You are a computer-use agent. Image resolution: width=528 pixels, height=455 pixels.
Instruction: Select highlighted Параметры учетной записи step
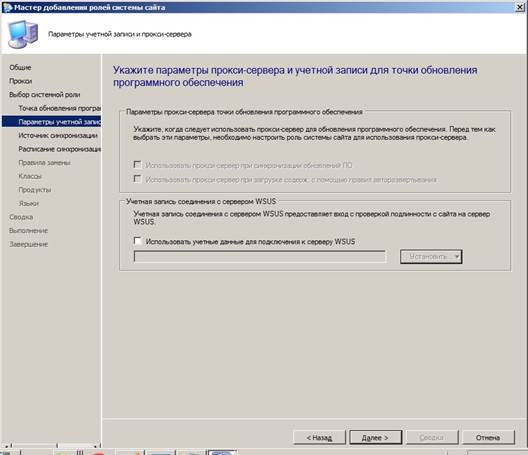click(x=51, y=122)
